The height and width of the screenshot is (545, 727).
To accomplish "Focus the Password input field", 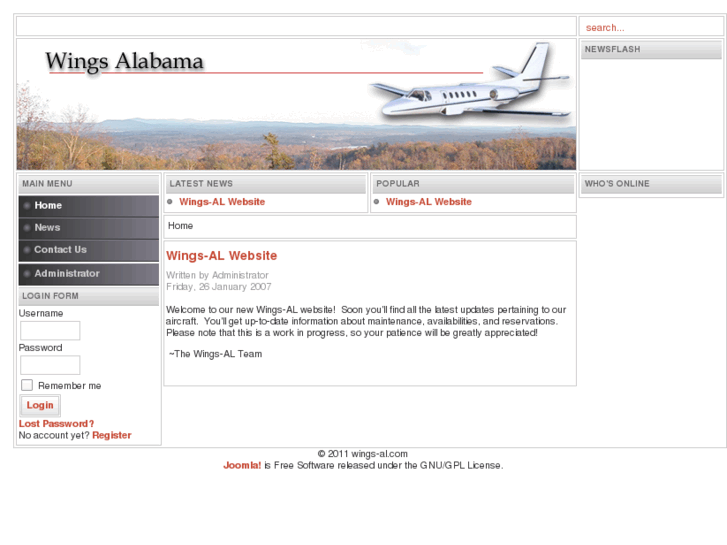I will point(50,365).
